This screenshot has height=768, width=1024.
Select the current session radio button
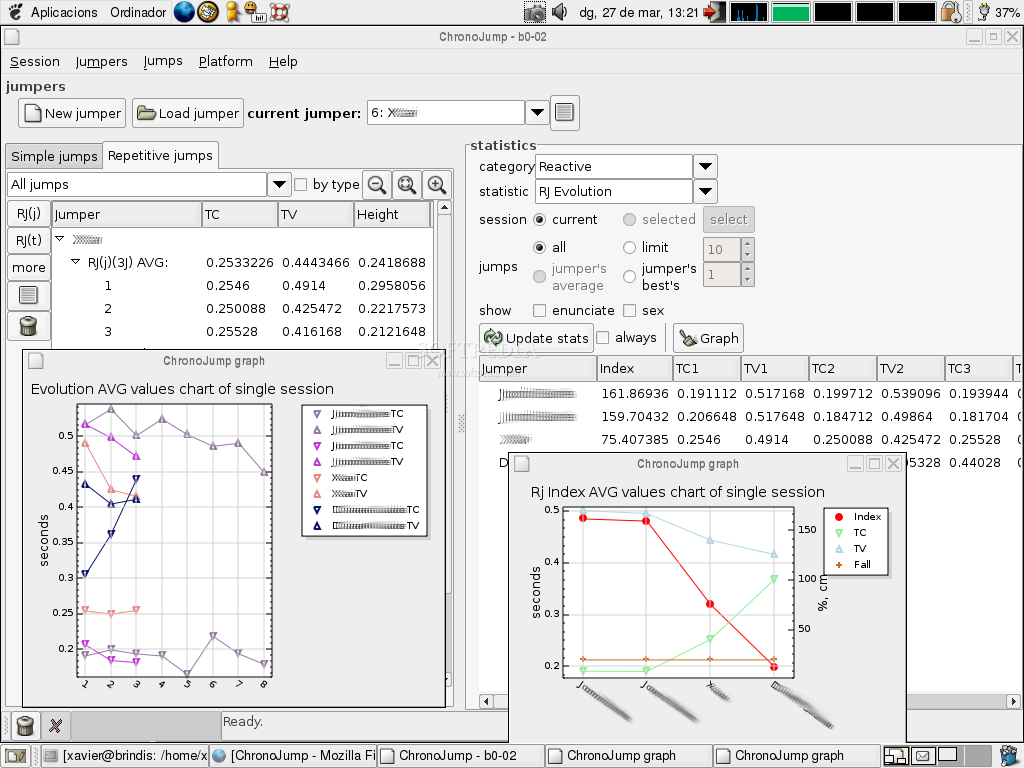pos(539,219)
